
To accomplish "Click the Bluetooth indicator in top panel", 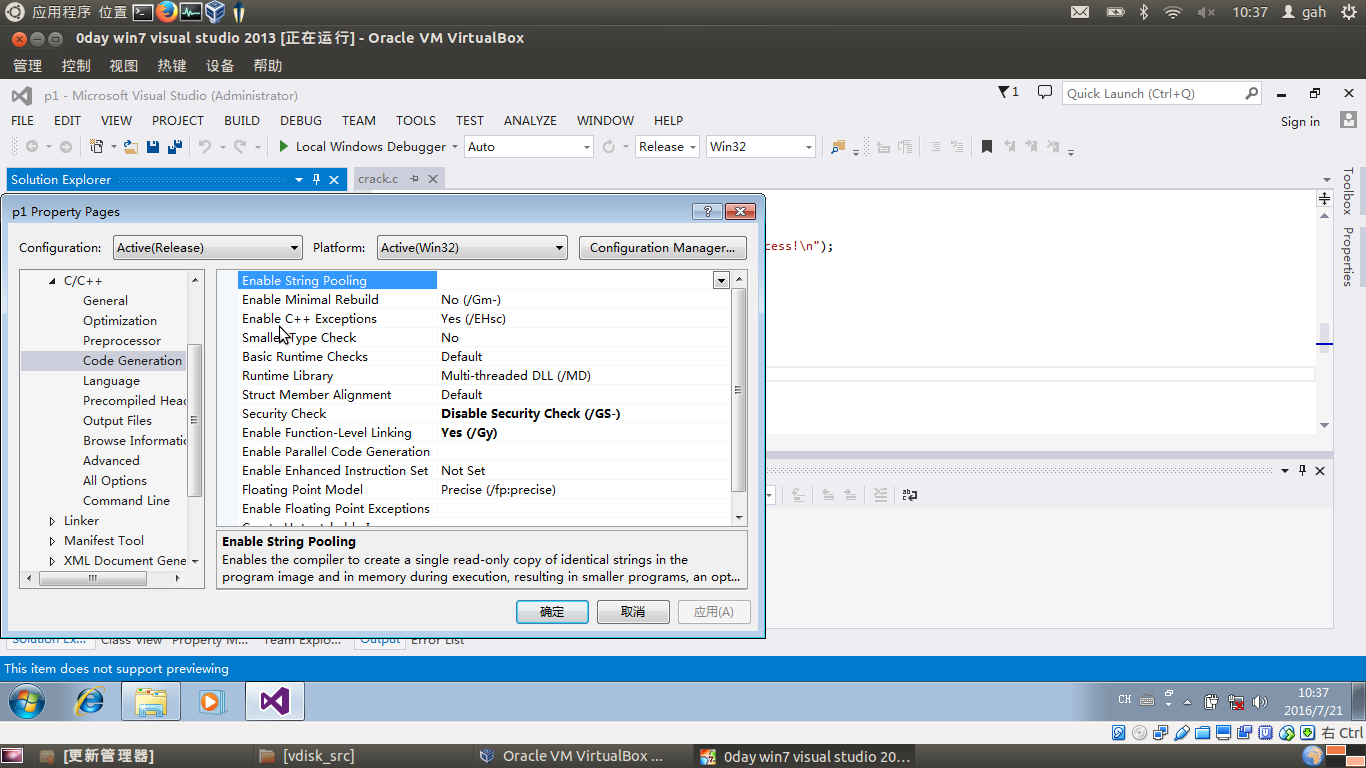I will click(x=1144, y=12).
